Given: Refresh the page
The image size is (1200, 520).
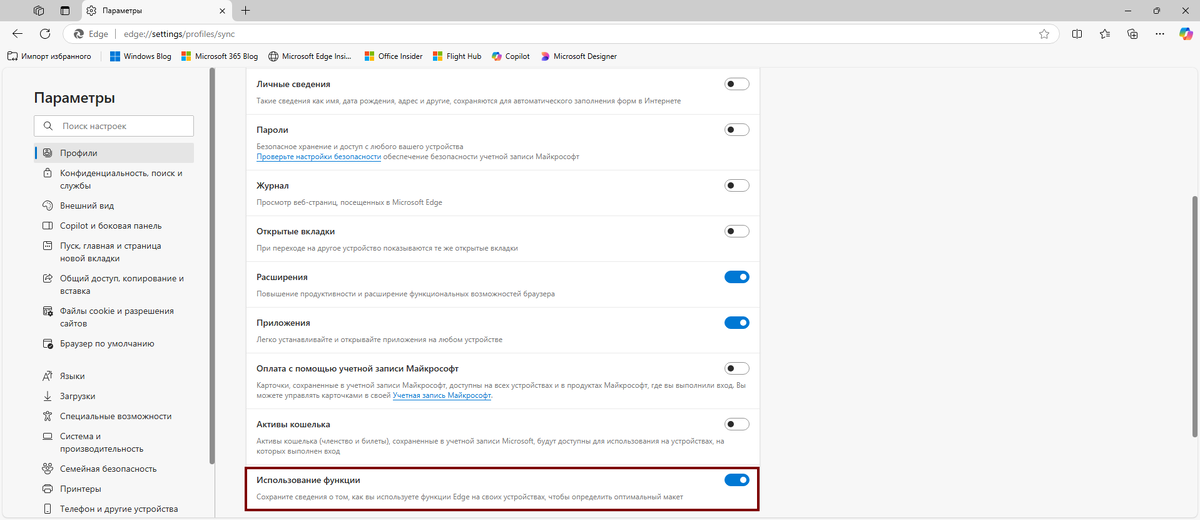Looking at the screenshot, I should coord(45,33).
